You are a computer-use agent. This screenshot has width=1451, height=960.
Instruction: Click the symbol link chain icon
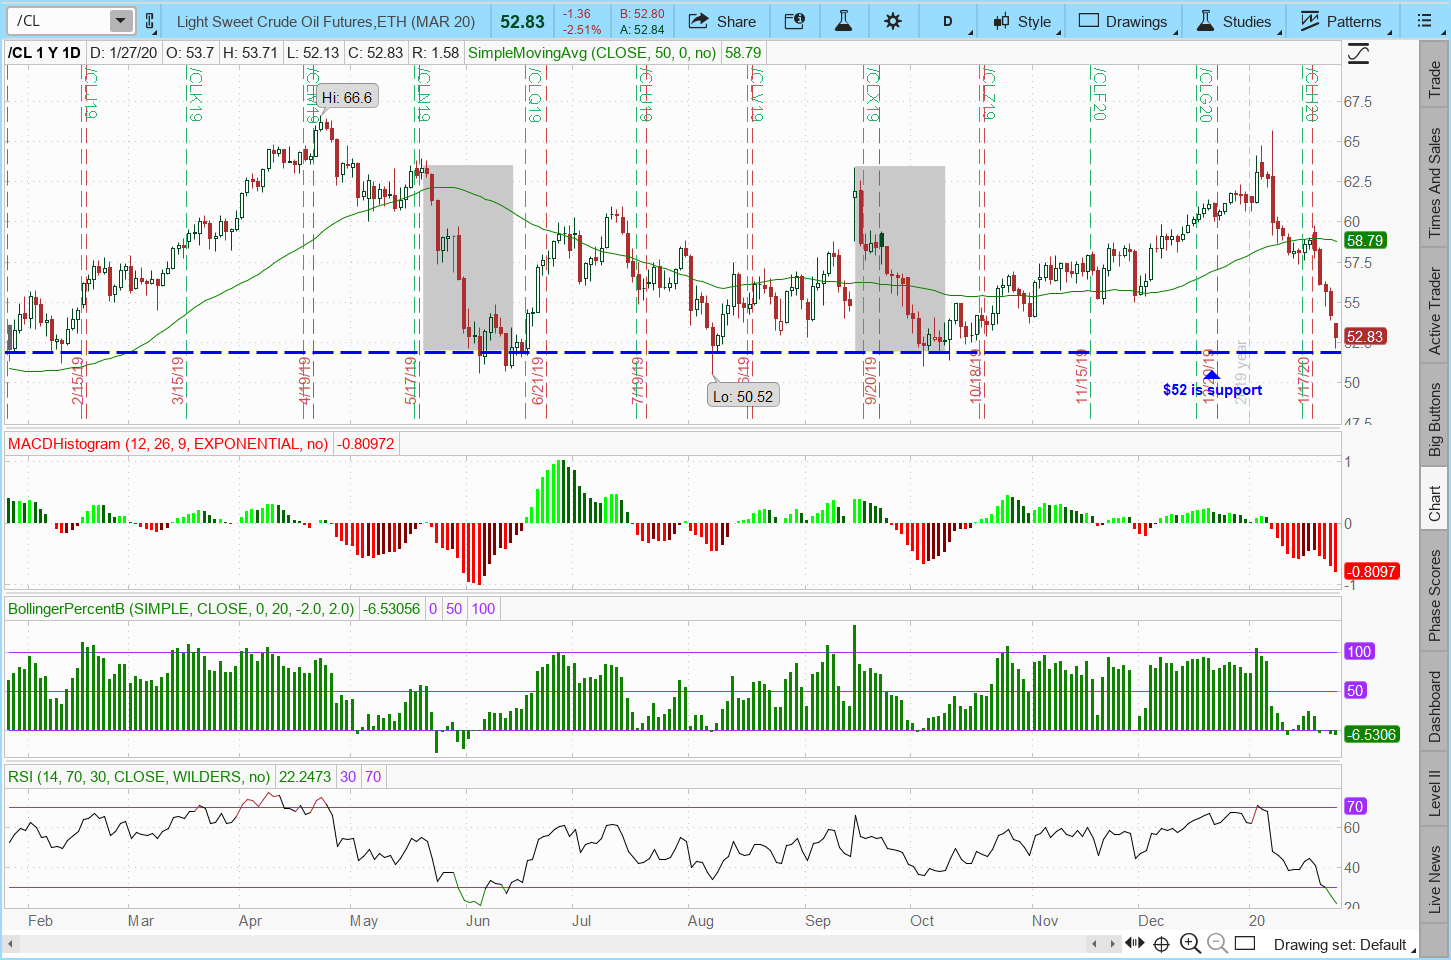[x=150, y=21]
